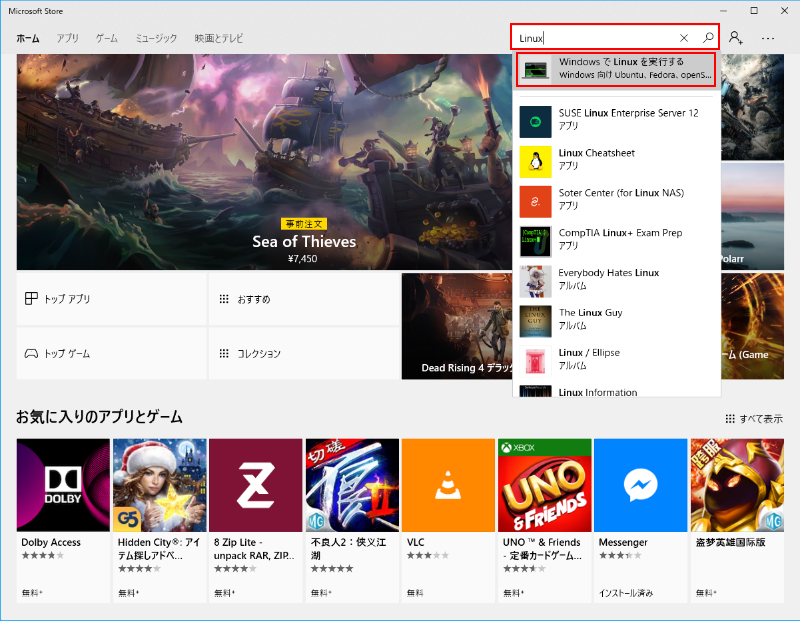Click the magnifying glass search icon

coord(708,37)
